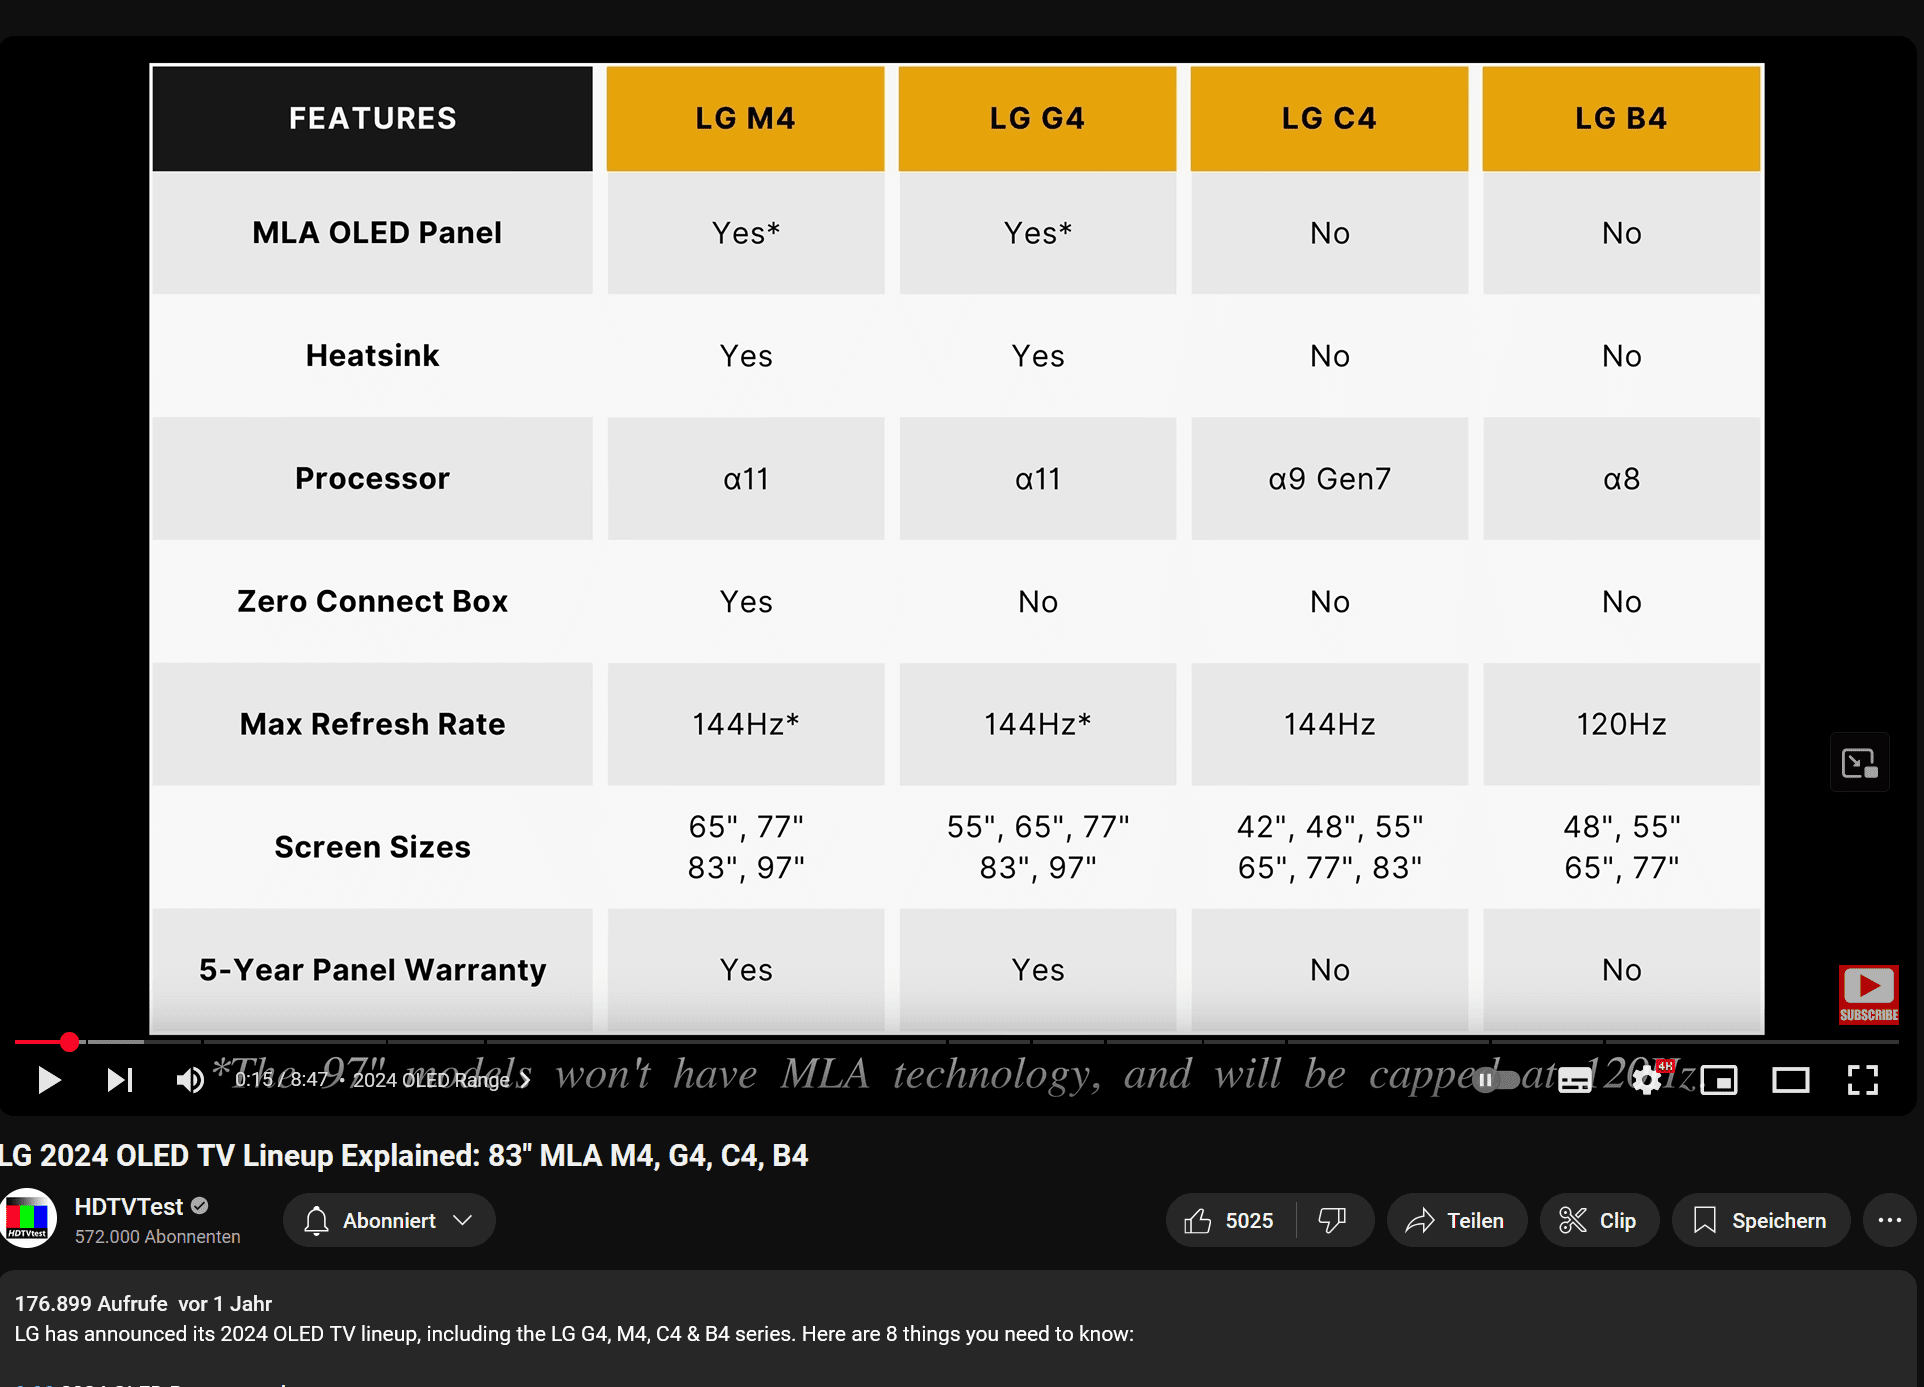Play the video
1924x1387 pixels.
tap(48, 1080)
